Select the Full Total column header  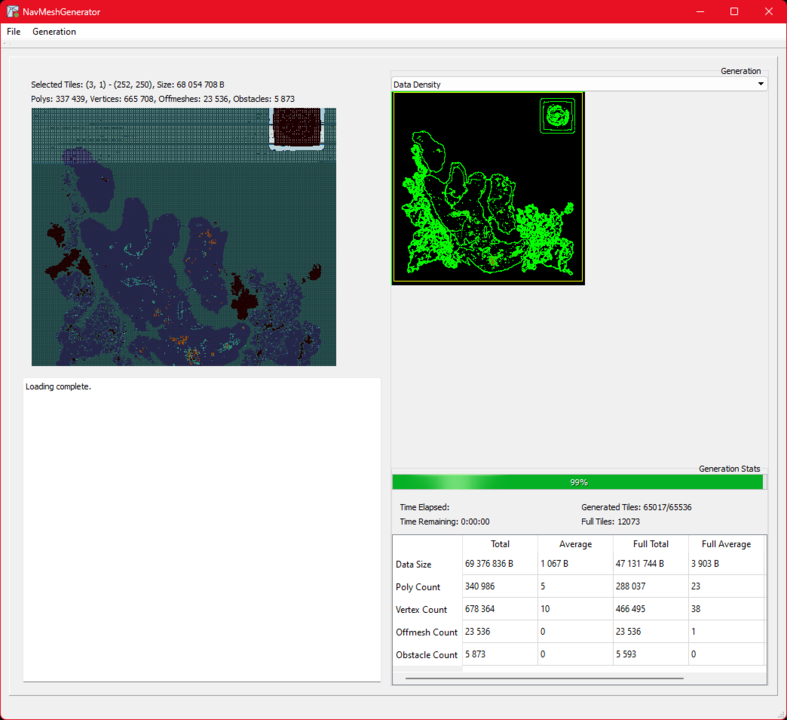click(650, 544)
